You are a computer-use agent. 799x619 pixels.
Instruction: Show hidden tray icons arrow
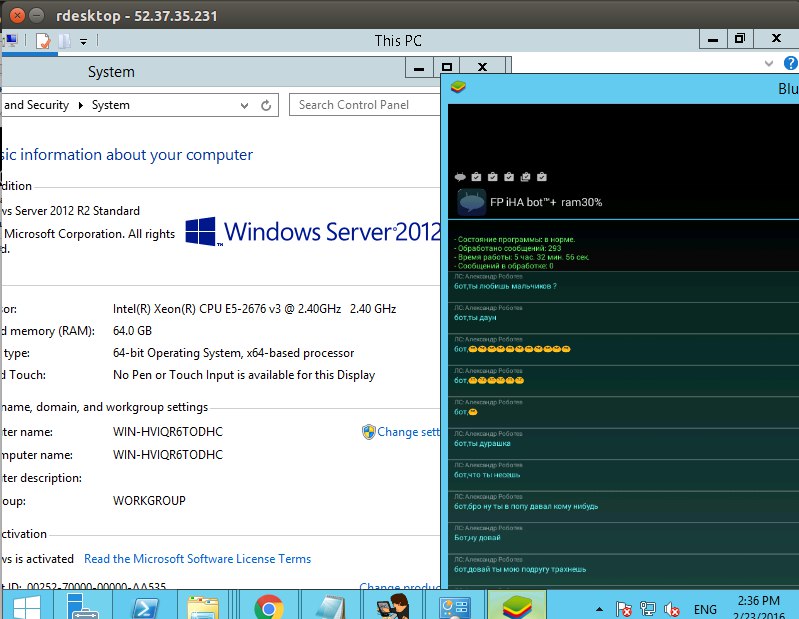599,609
